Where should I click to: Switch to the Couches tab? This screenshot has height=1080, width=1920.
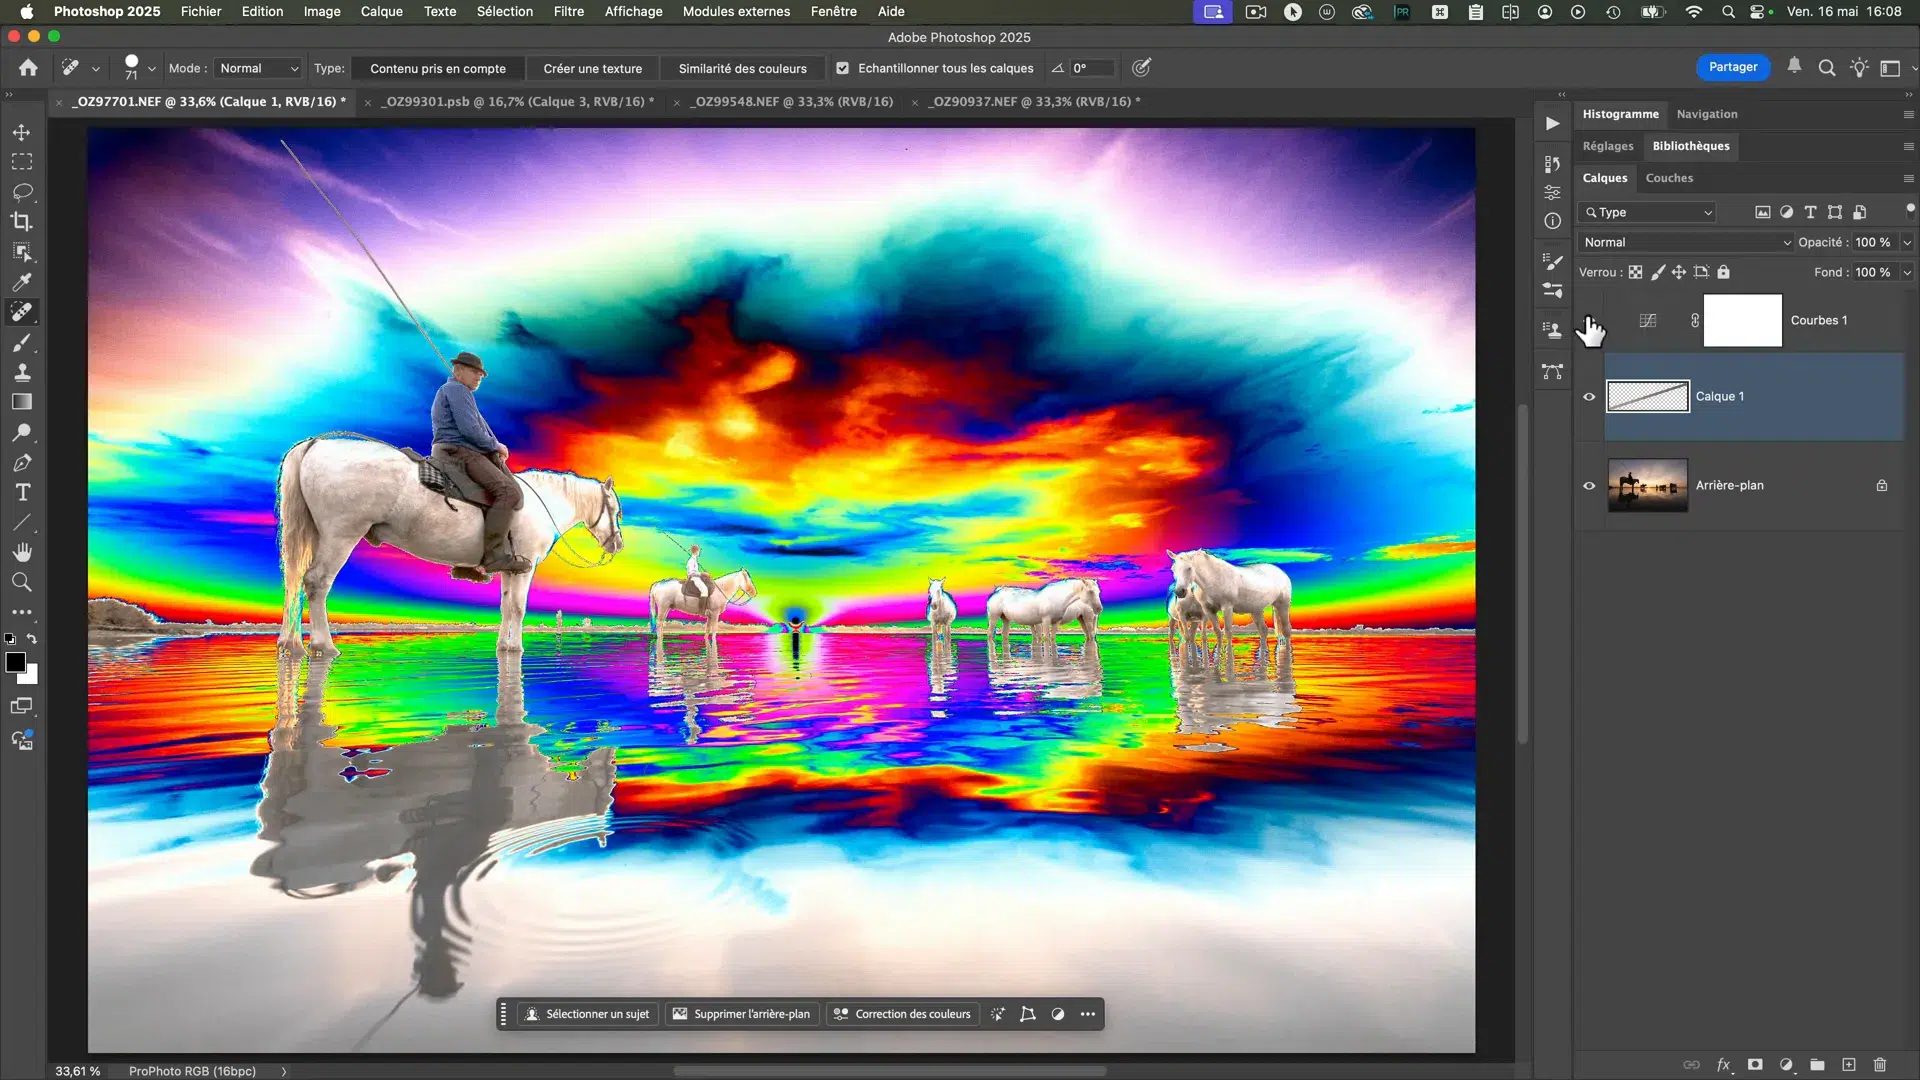1669,178
